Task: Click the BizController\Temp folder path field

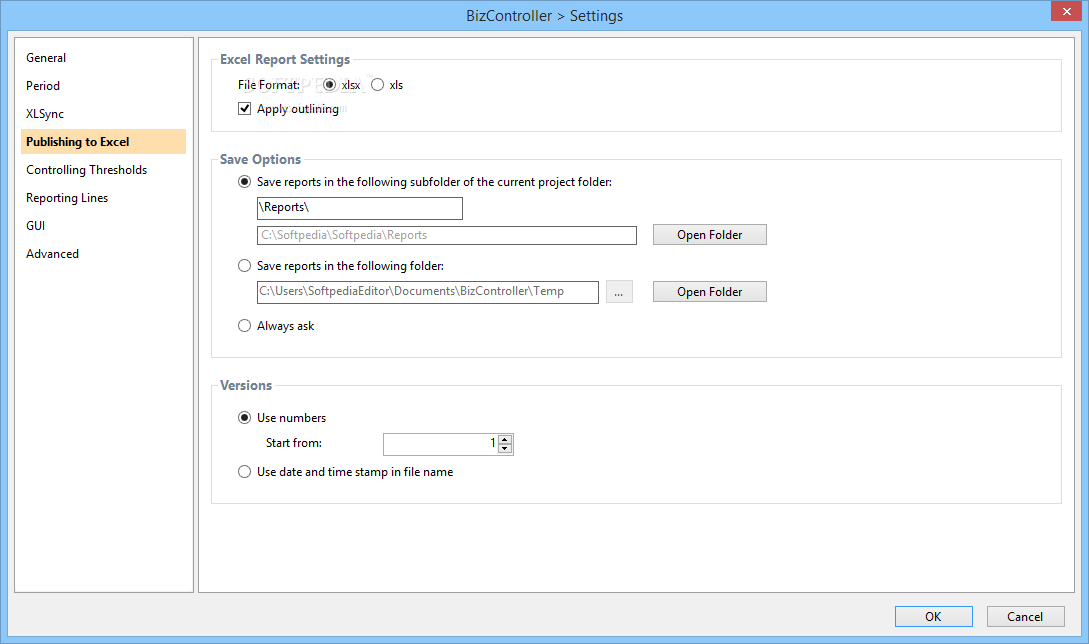Action: click(x=428, y=292)
